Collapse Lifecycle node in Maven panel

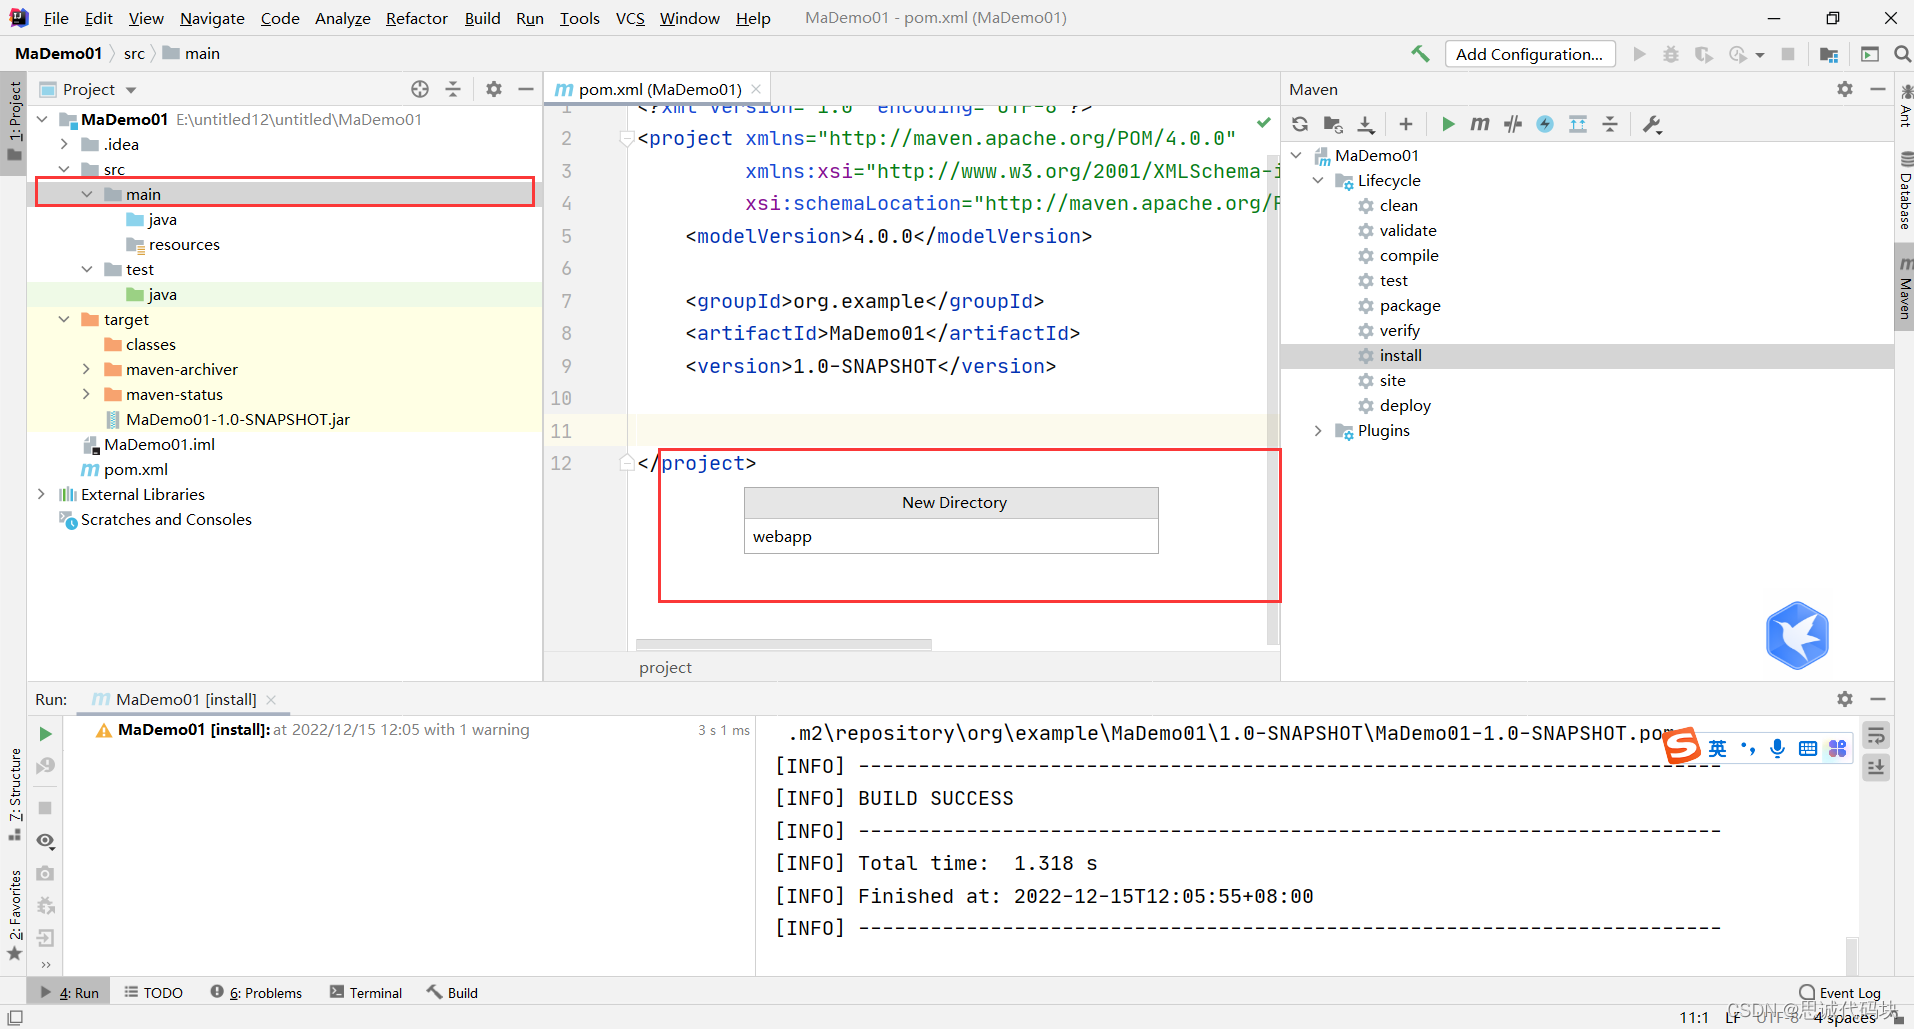point(1318,180)
